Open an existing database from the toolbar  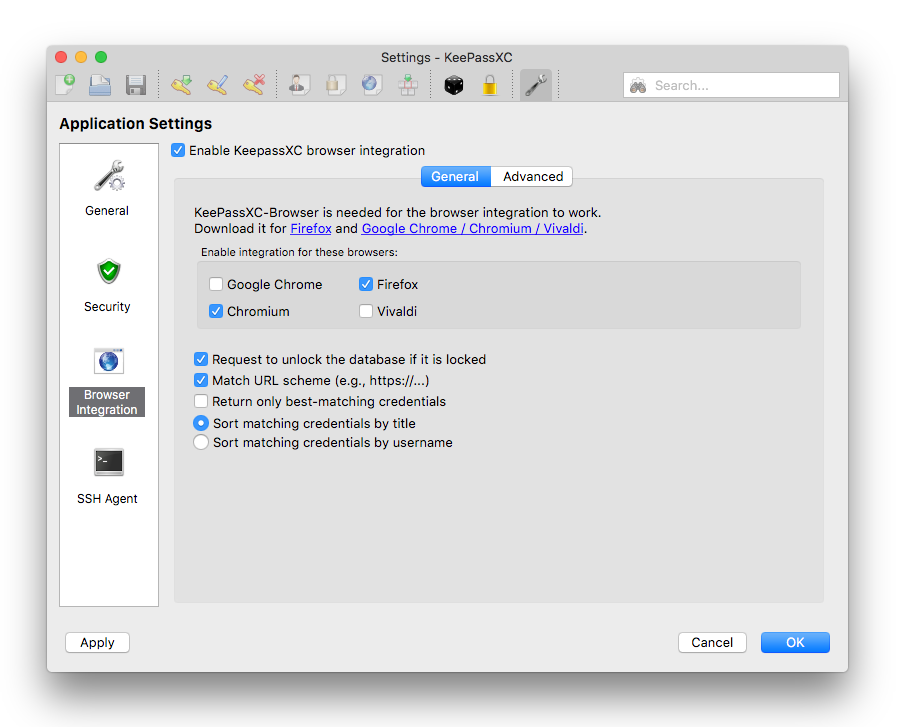pyautogui.click(x=100, y=85)
